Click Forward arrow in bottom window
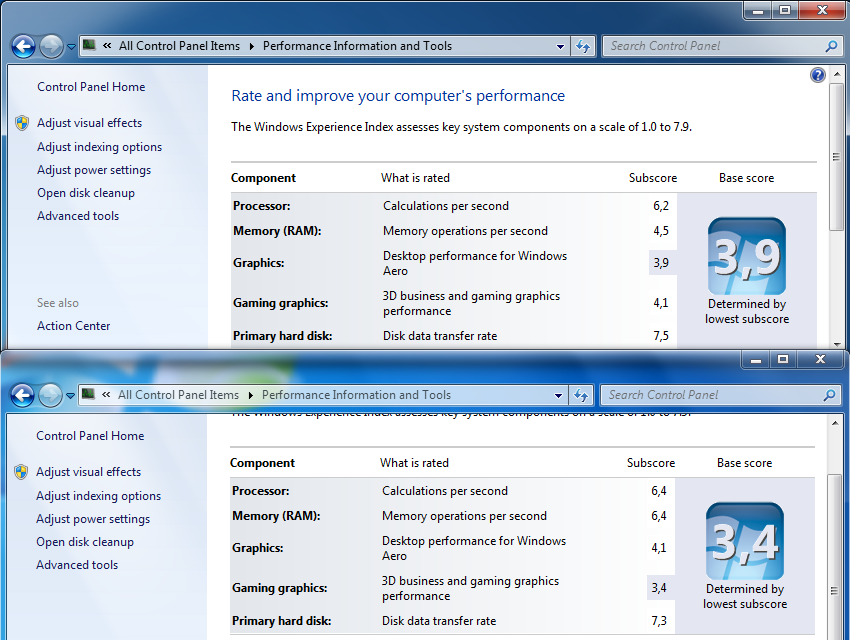 [50, 396]
